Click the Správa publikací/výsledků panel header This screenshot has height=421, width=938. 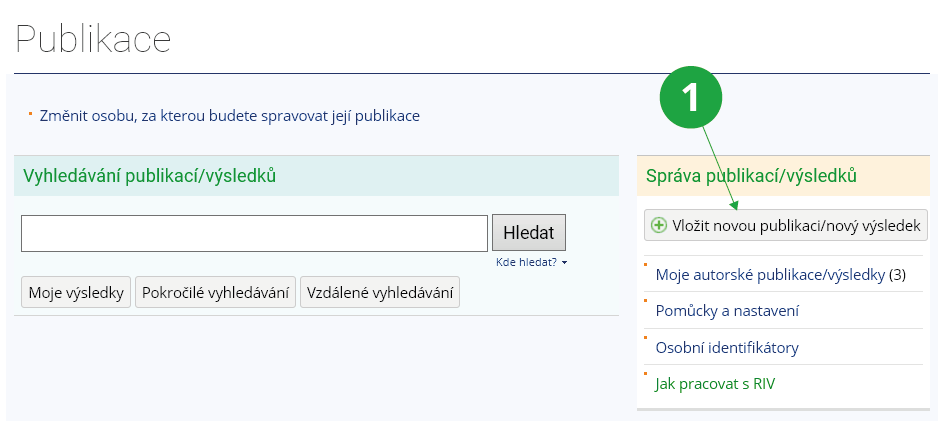coord(751,176)
